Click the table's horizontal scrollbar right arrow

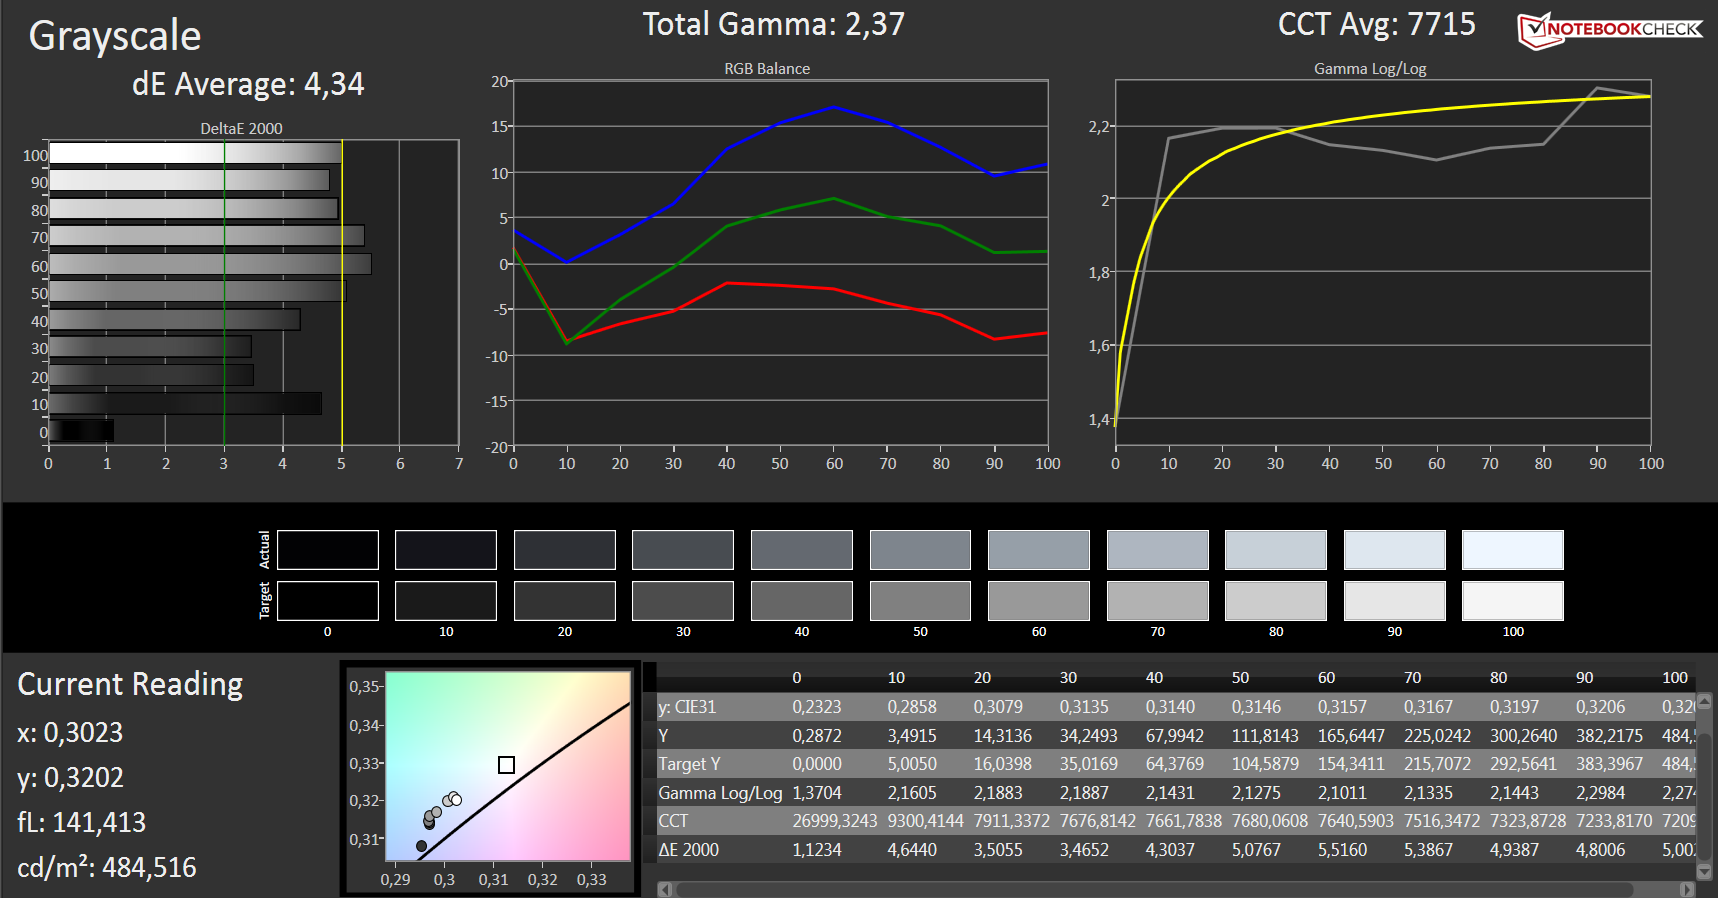pos(1687,889)
